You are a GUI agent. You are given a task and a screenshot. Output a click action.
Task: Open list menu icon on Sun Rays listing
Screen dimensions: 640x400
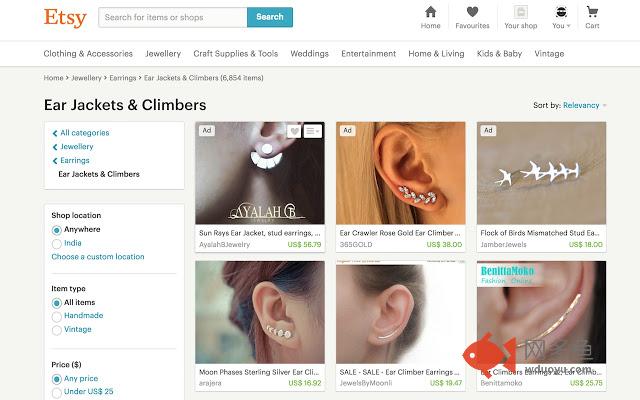pyautogui.click(x=313, y=131)
